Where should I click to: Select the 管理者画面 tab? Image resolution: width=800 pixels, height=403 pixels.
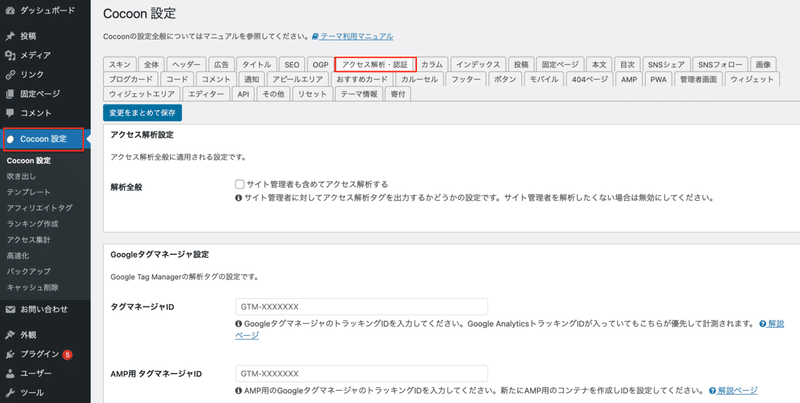click(698, 80)
